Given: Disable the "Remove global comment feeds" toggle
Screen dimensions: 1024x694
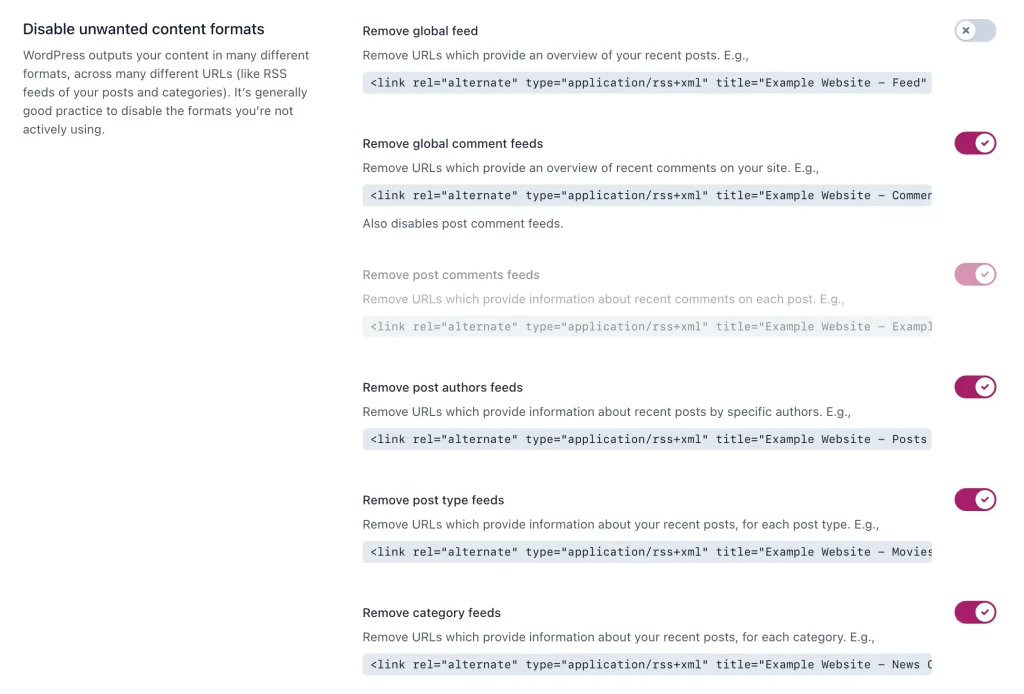Looking at the screenshot, I should click(974, 143).
